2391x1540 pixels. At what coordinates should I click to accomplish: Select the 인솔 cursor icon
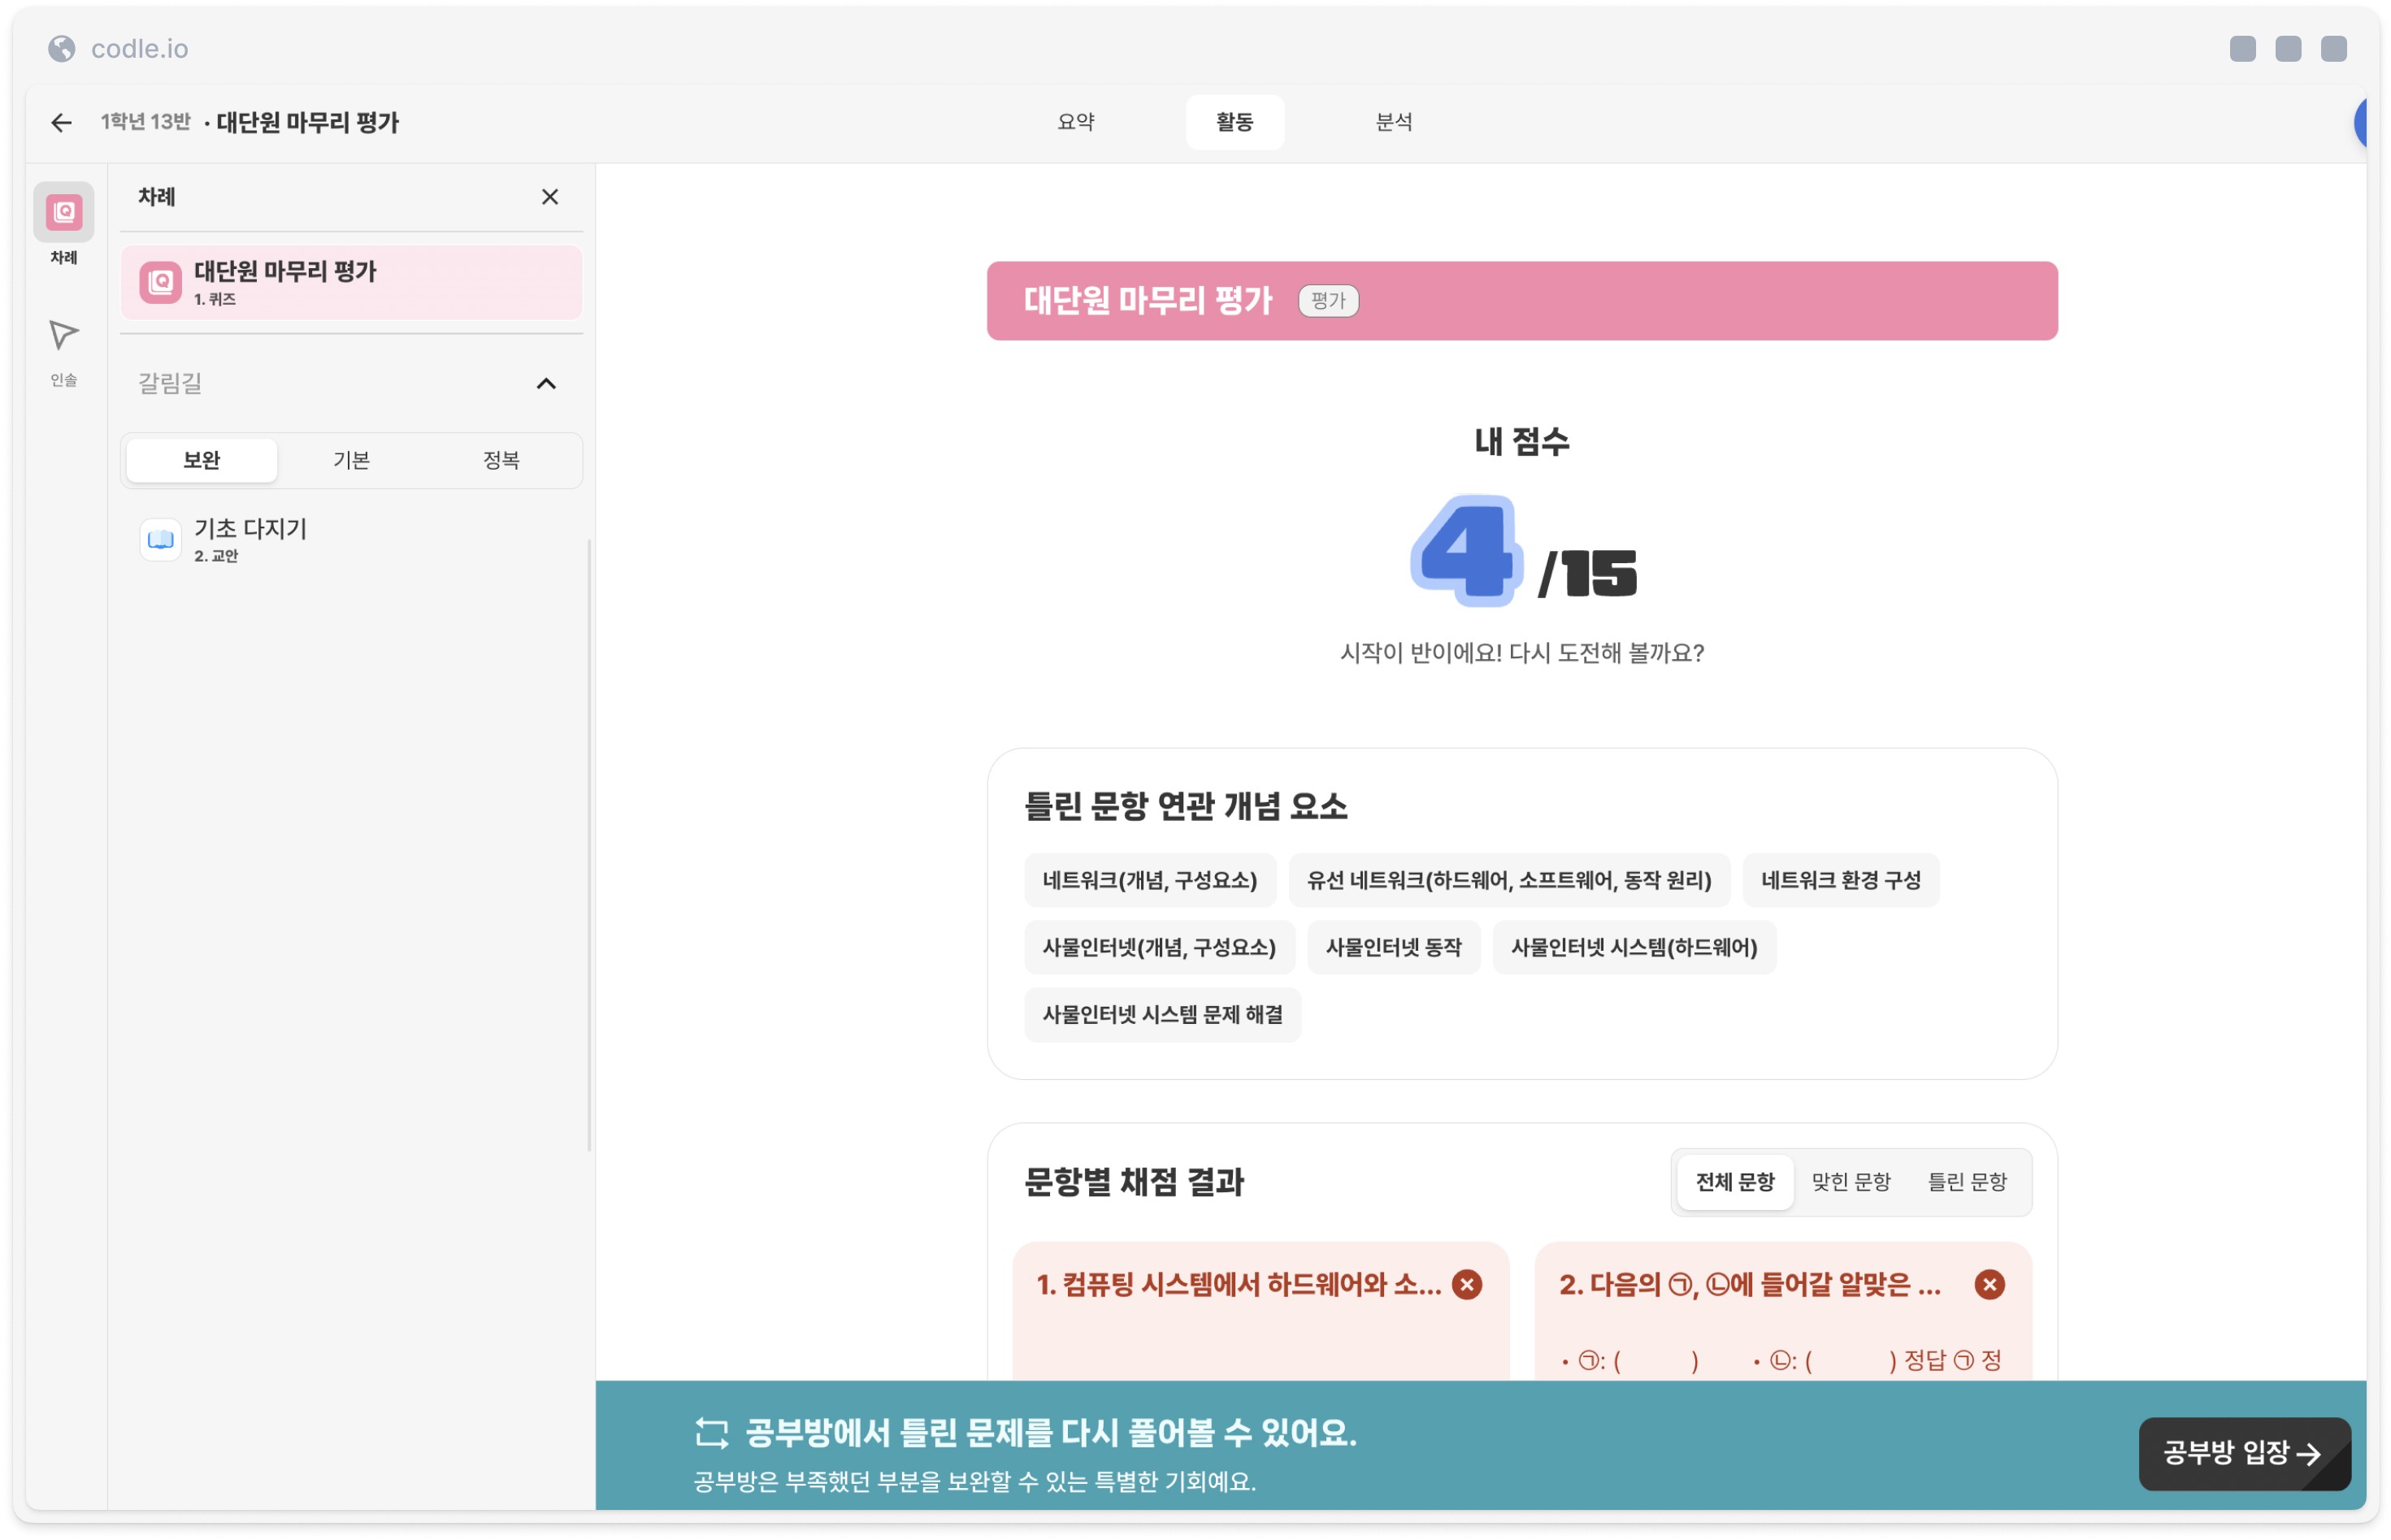[63, 335]
